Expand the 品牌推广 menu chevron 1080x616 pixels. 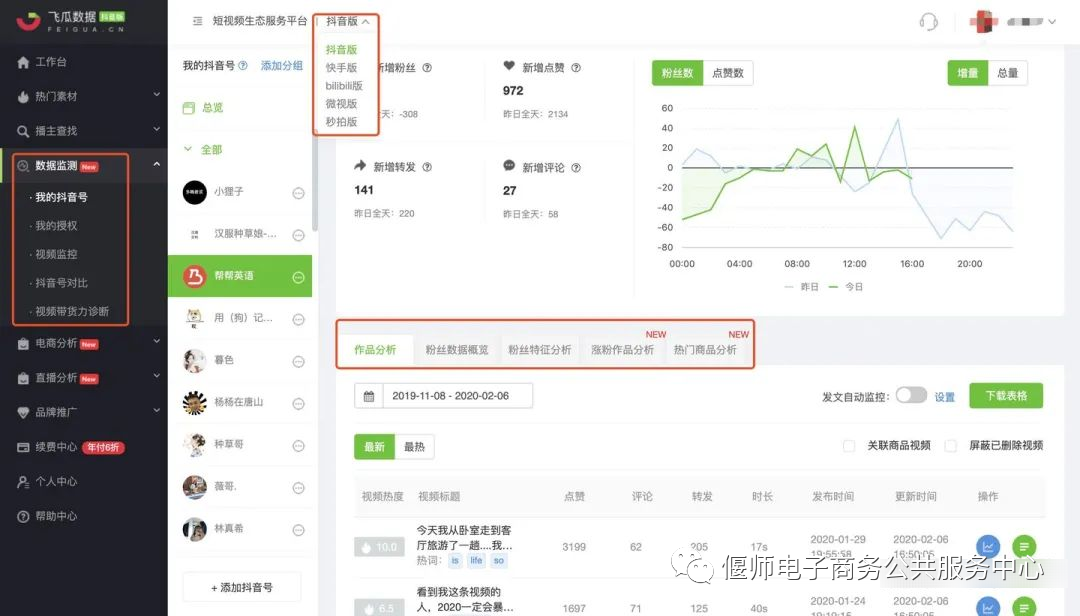(x=156, y=410)
